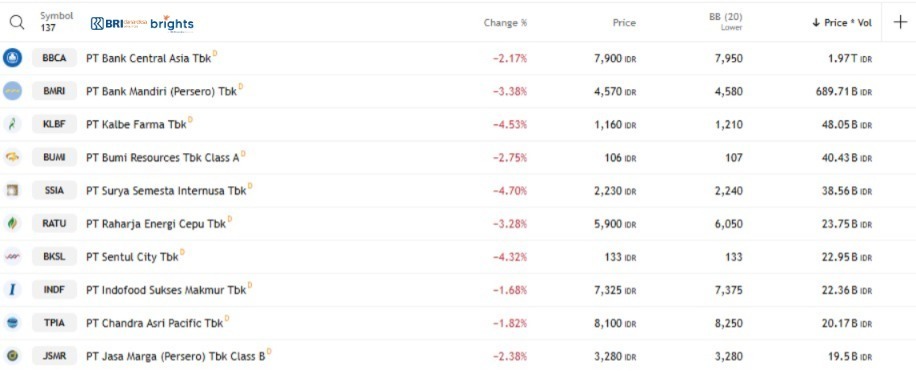
Task: Sort by Price * Vol column header
Action: tap(842, 23)
